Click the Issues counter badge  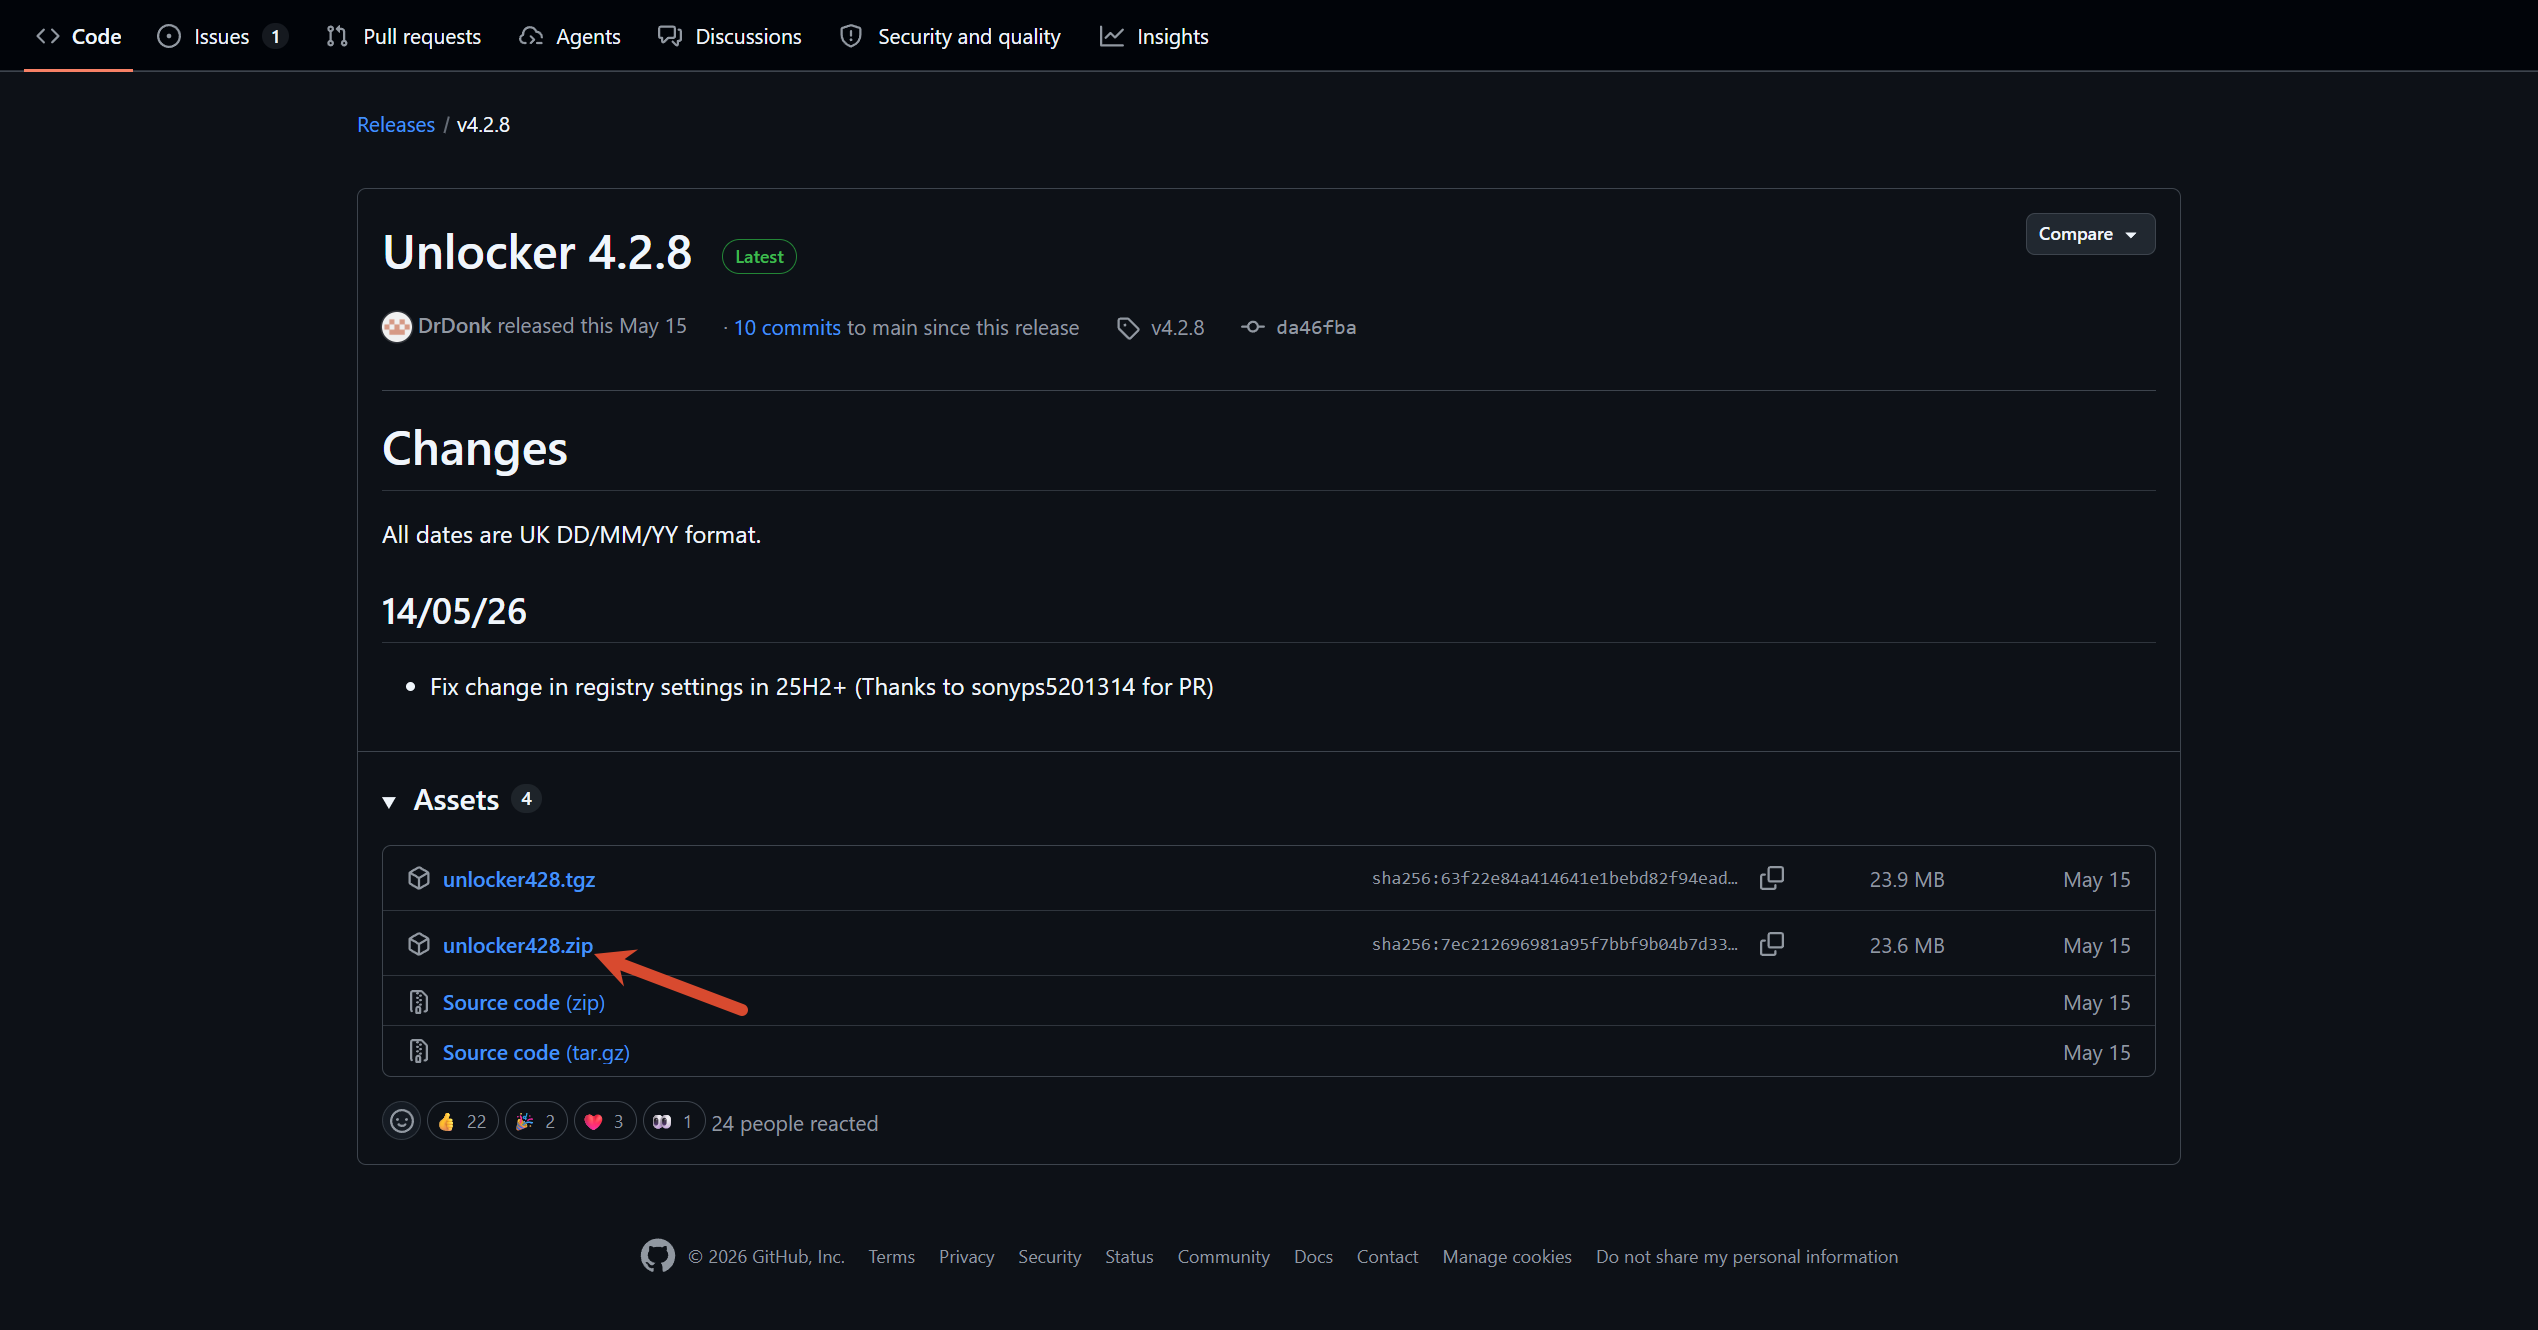(x=275, y=36)
